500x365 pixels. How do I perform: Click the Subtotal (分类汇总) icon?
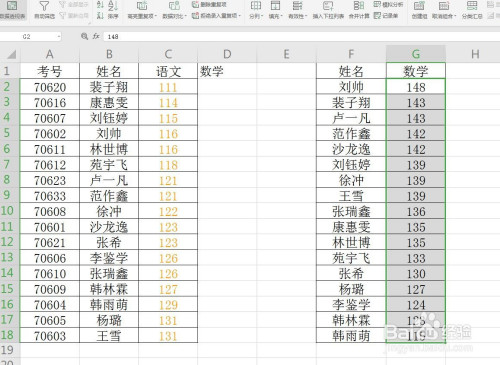(472, 6)
